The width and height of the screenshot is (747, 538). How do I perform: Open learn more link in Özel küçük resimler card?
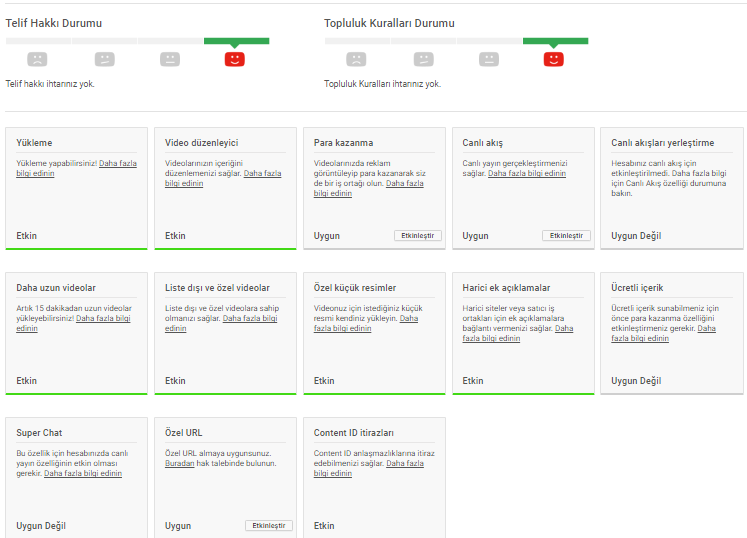click(x=365, y=323)
